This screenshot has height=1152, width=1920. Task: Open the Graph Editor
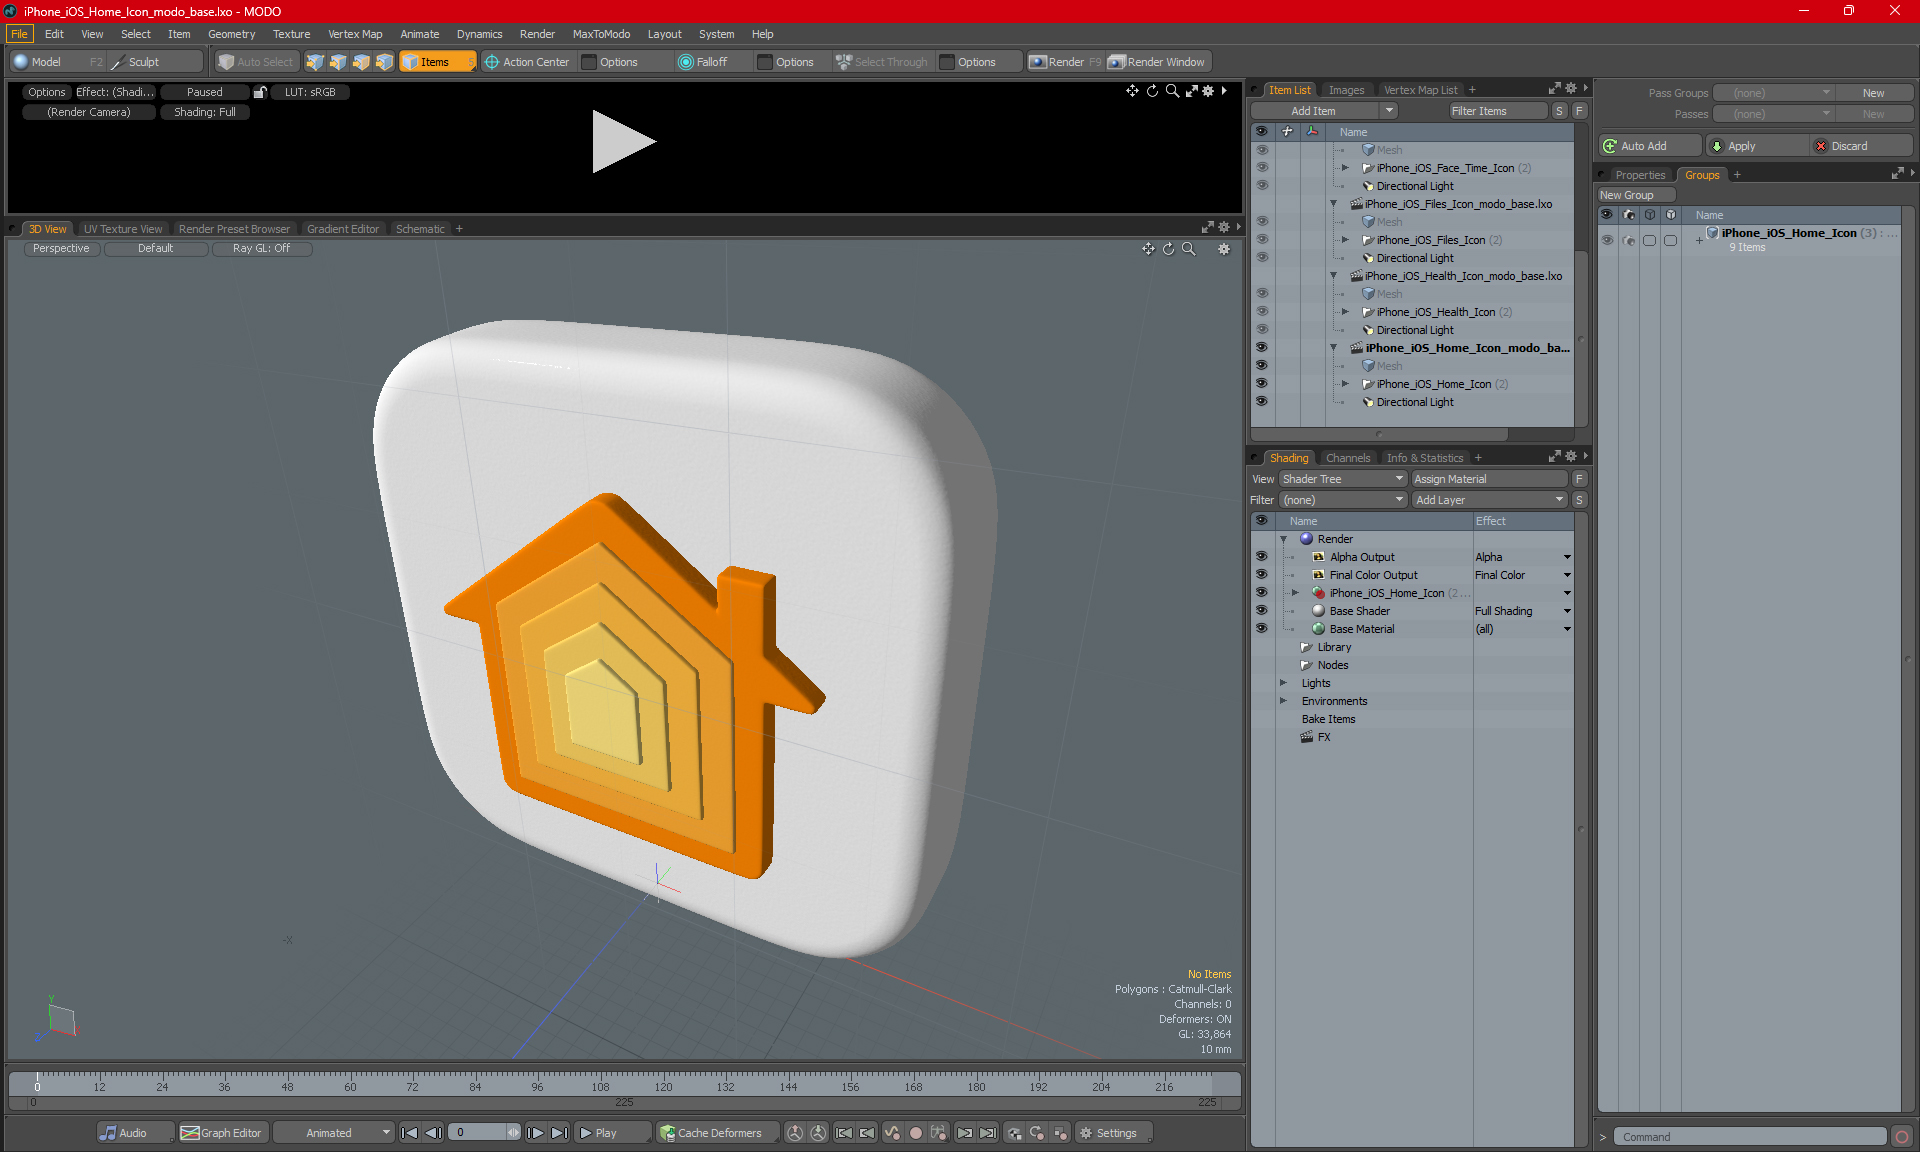point(222,1133)
